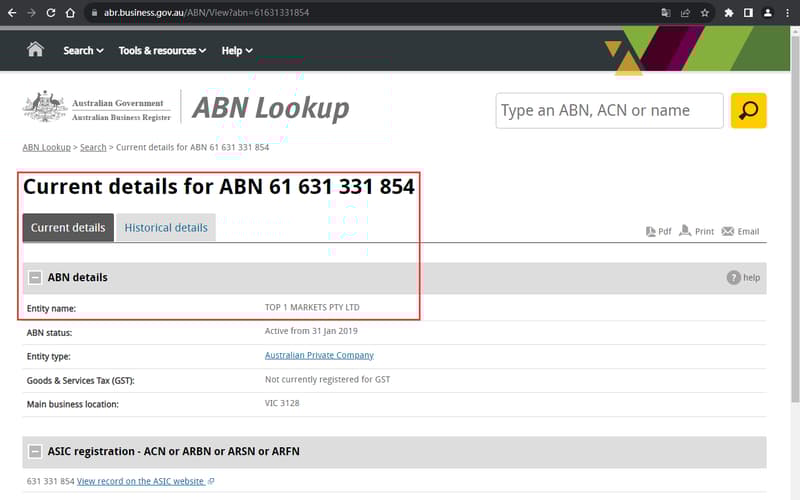The width and height of the screenshot is (800, 500).
Task: Open the browser three-dot menu
Action: [787, 13]
